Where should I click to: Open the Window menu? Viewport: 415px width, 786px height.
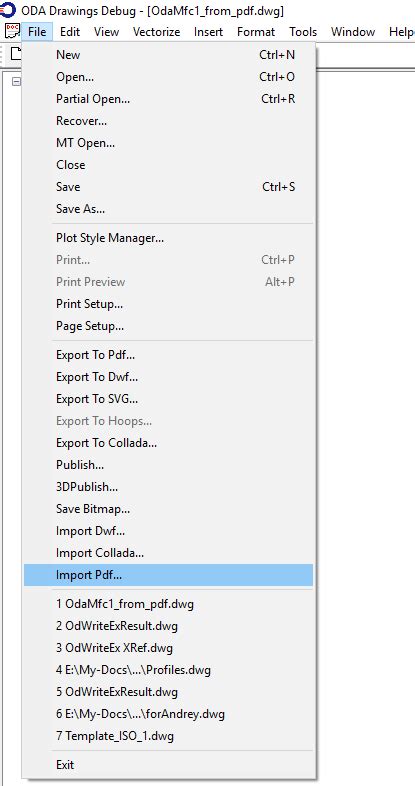pyautogui.click(x=353, y=32)
